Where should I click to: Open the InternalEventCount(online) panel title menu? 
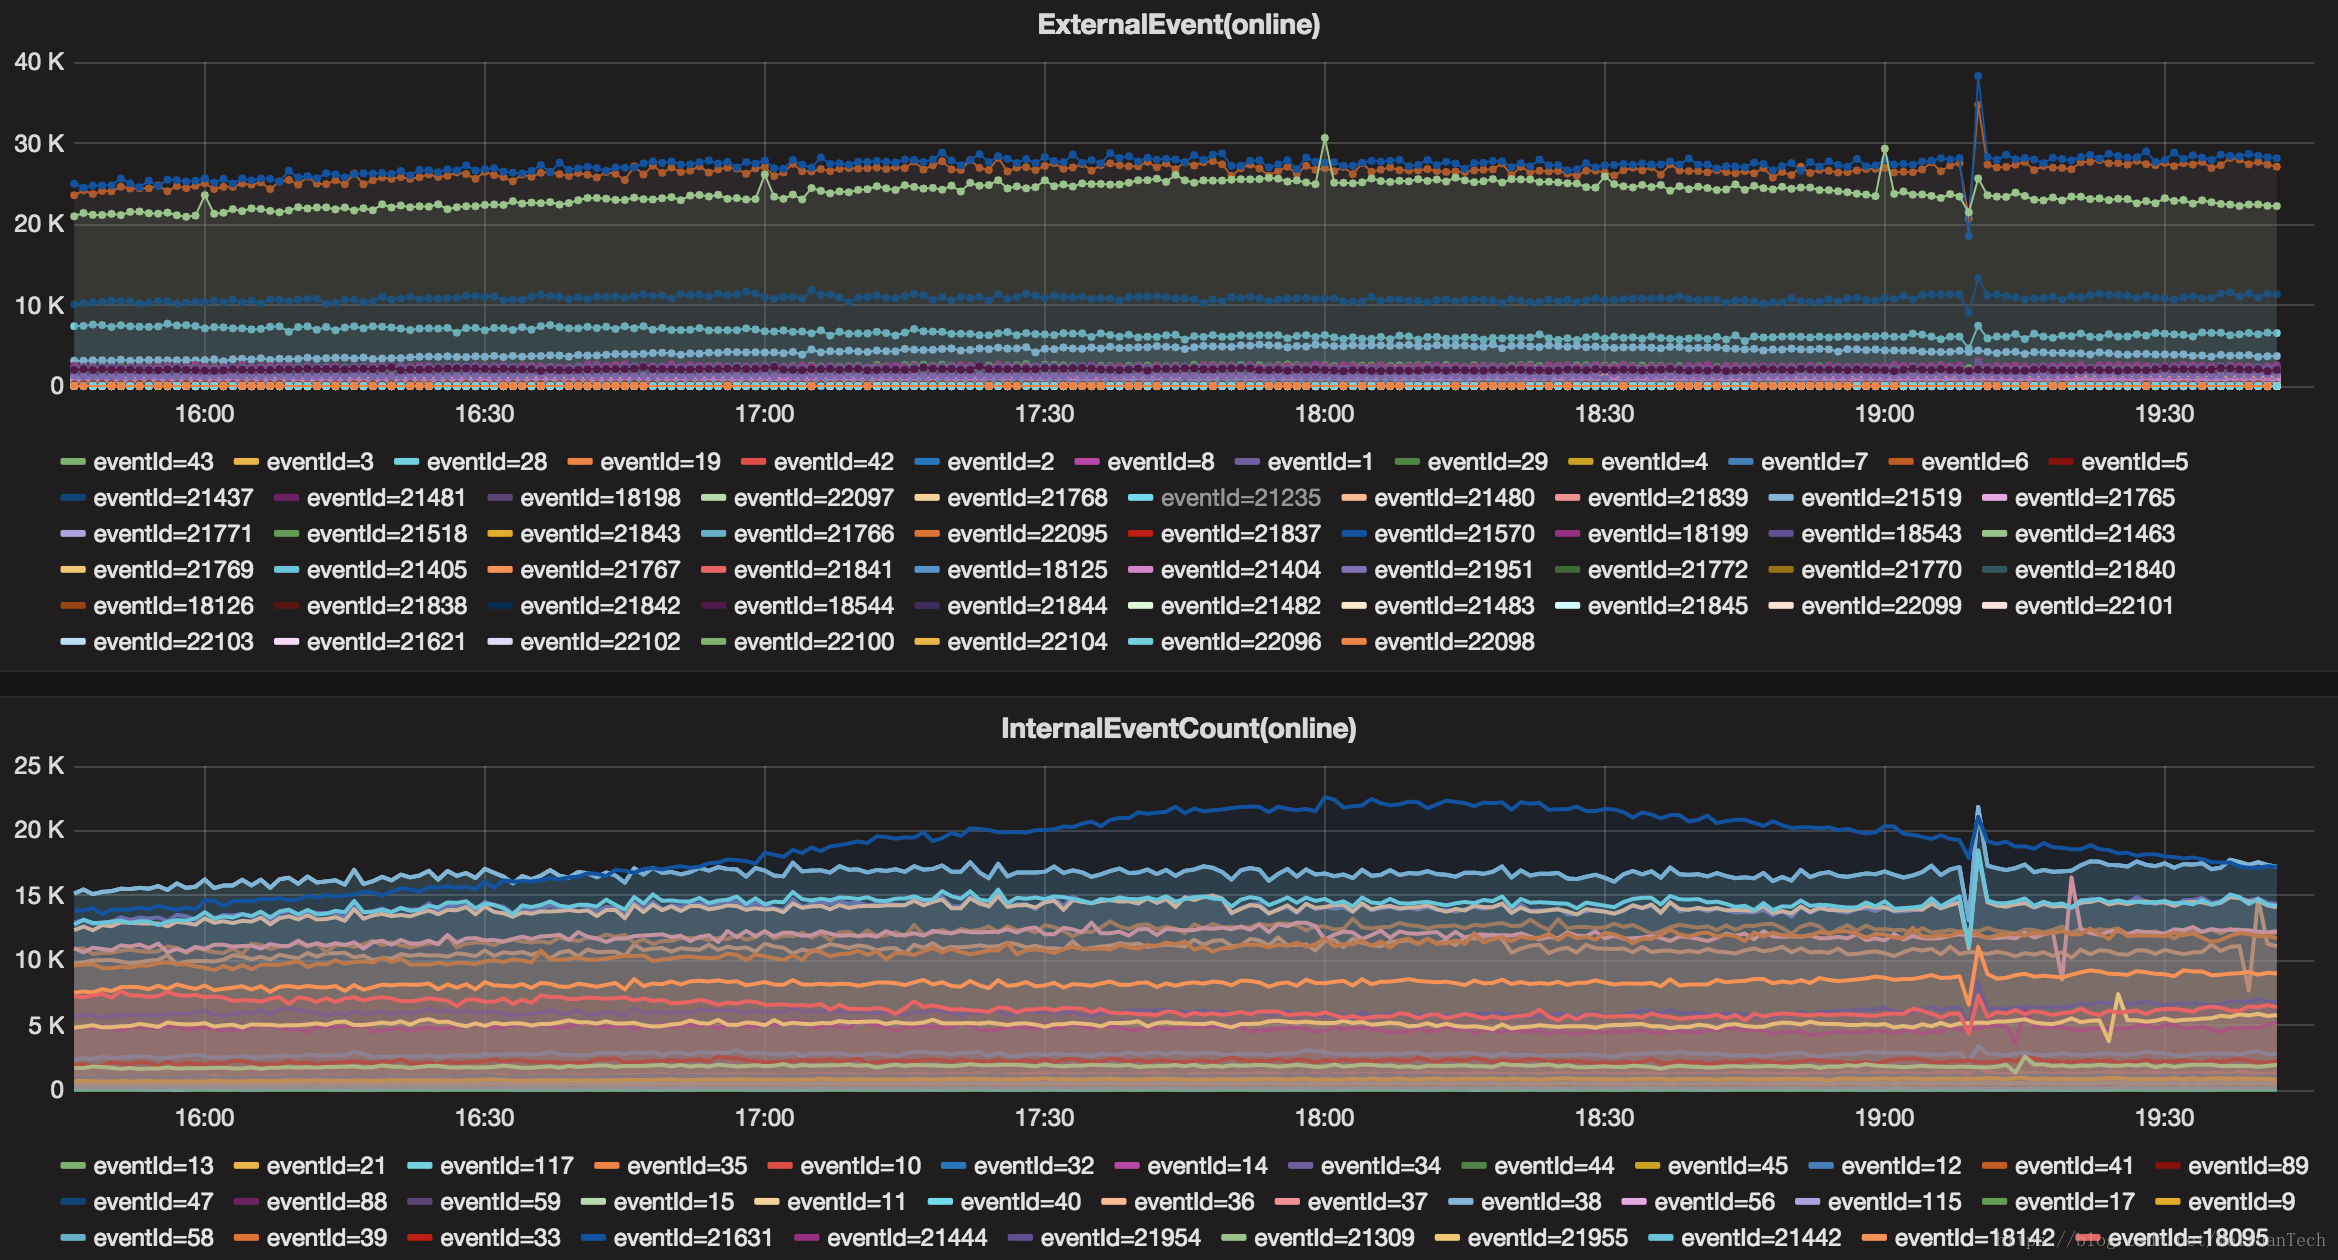1178,728
